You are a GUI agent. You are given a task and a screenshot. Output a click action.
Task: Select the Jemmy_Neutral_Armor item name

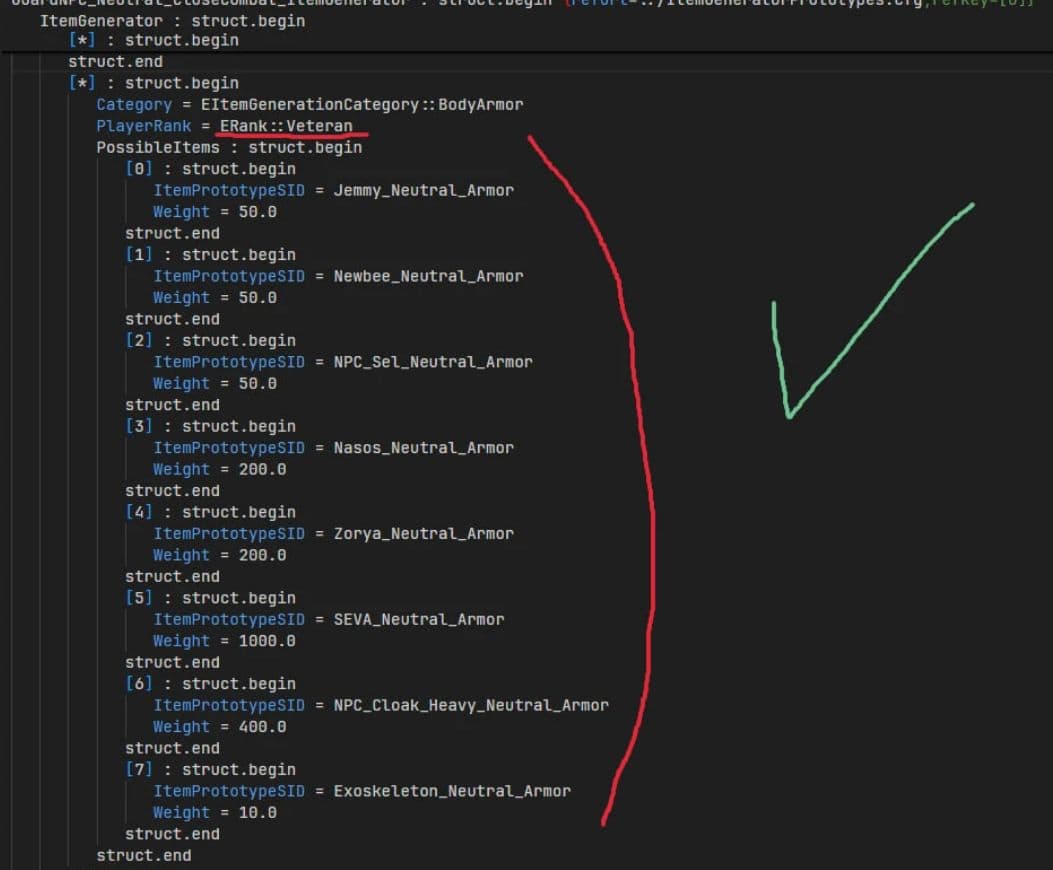pos(423,190)
